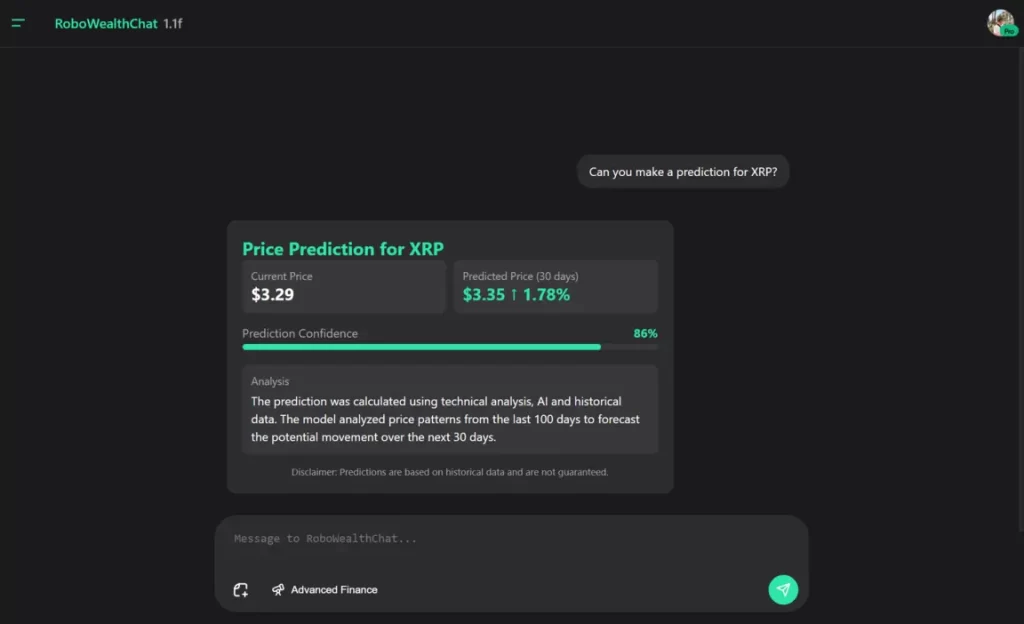Open the user profile avatar
This screenshot has height=624, width=1024.
[999, 22]
